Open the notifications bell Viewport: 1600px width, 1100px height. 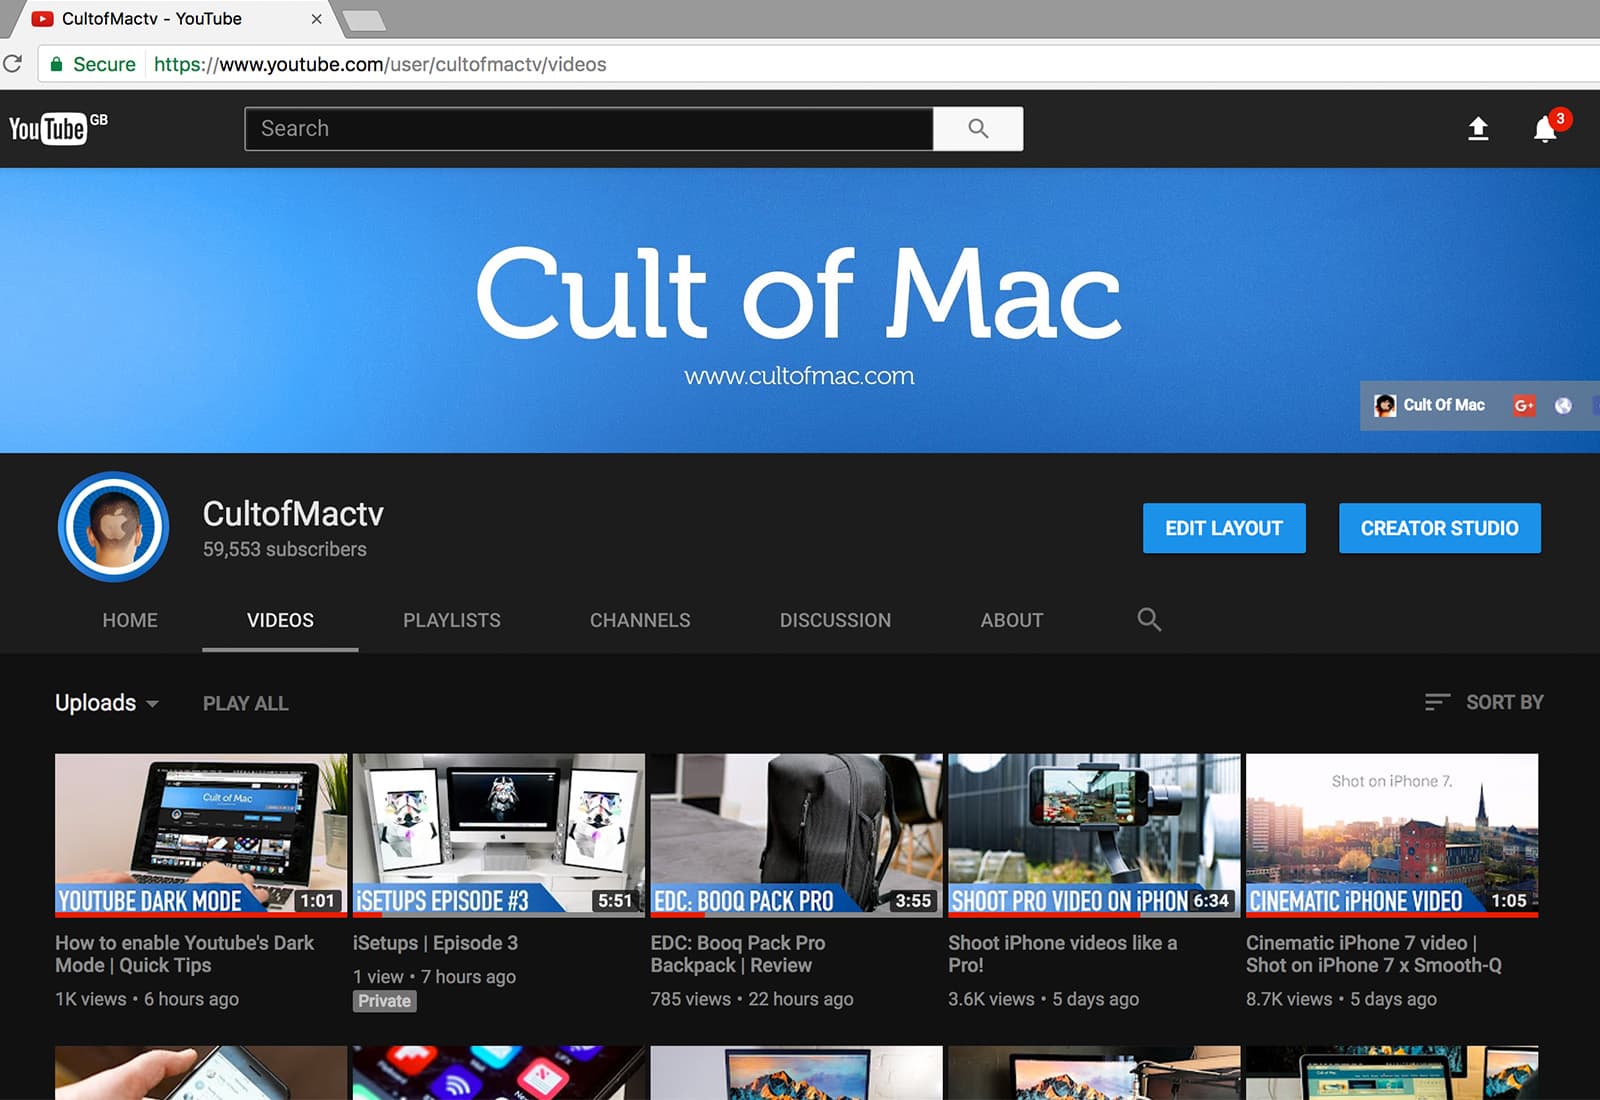coord(1545,129)
